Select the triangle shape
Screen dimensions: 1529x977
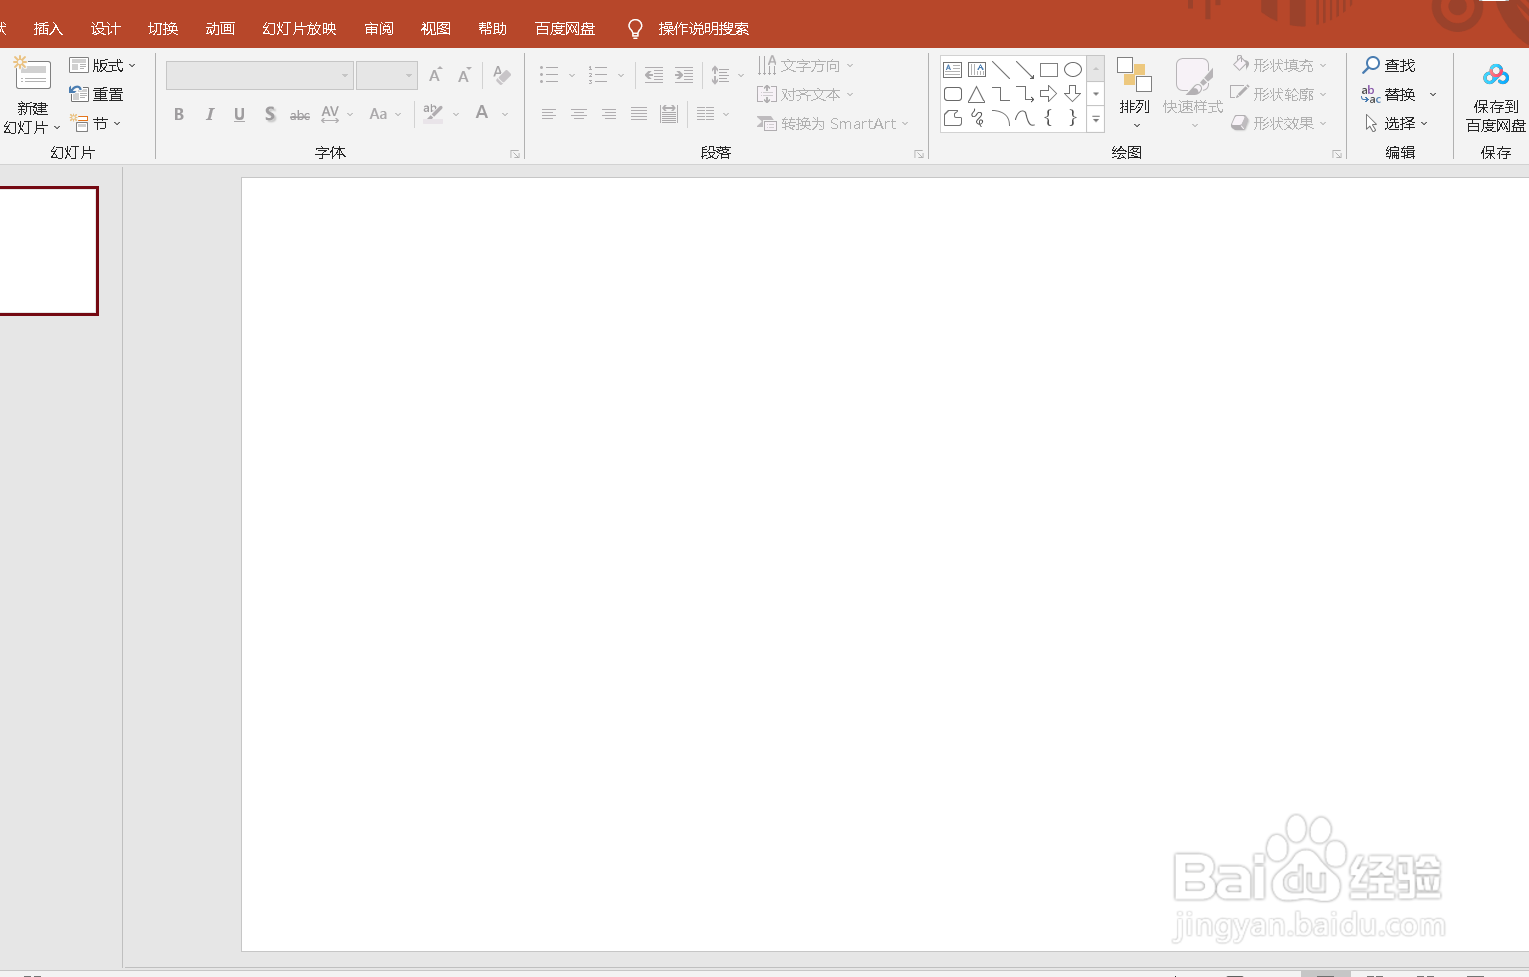tap(977, 94)
